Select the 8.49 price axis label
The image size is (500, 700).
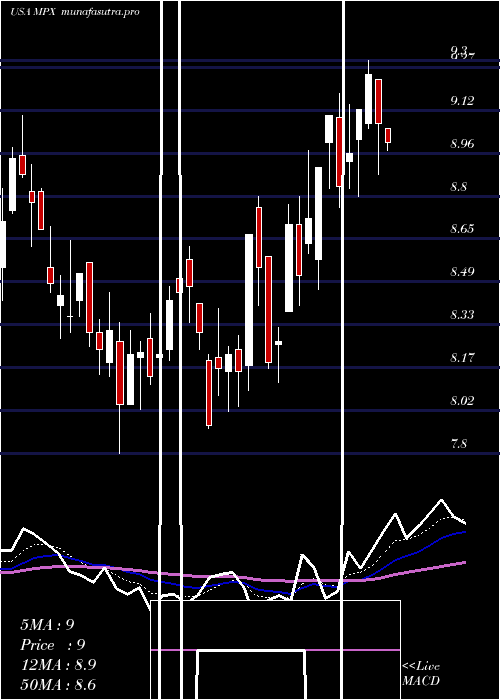tap(462, 272)
